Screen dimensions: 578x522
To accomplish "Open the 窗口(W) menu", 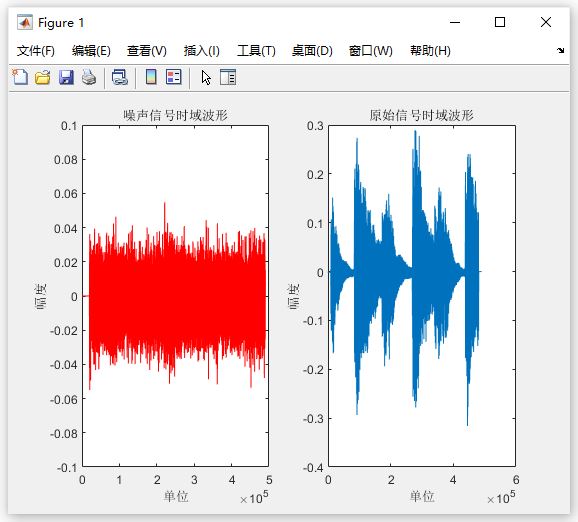I will [x=371, y=51].
